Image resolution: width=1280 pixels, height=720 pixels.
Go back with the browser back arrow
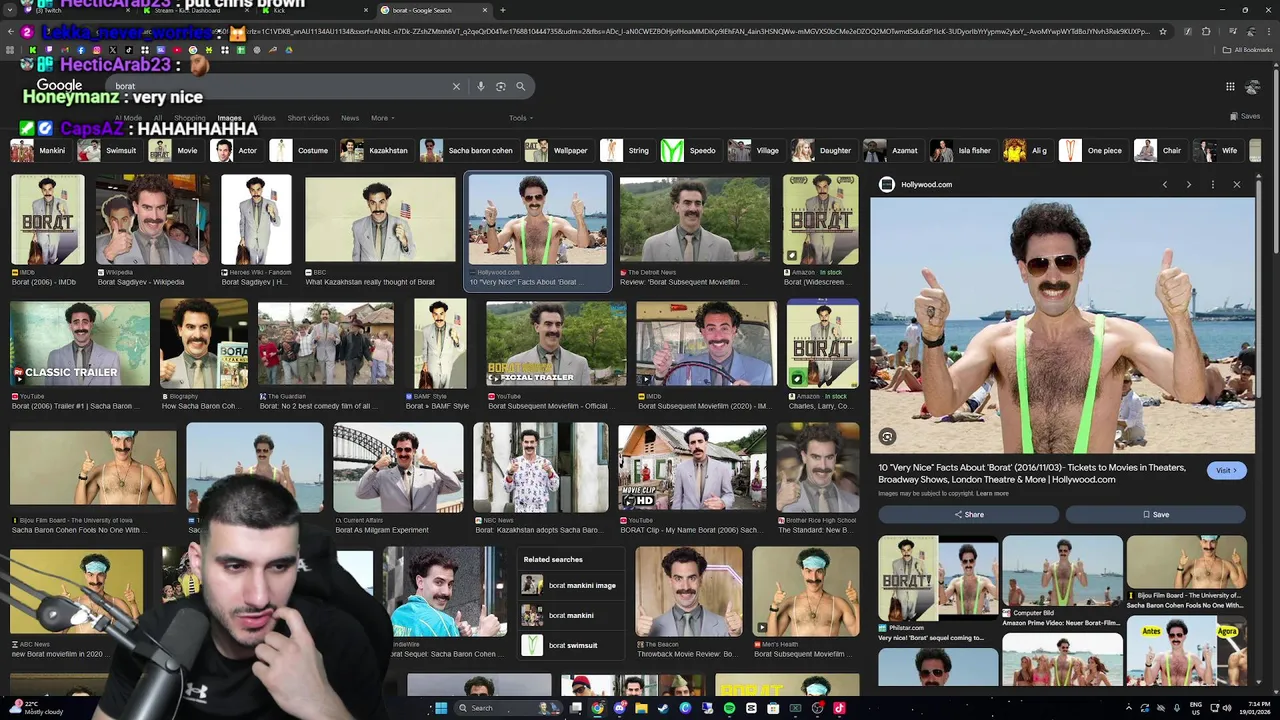10,31
